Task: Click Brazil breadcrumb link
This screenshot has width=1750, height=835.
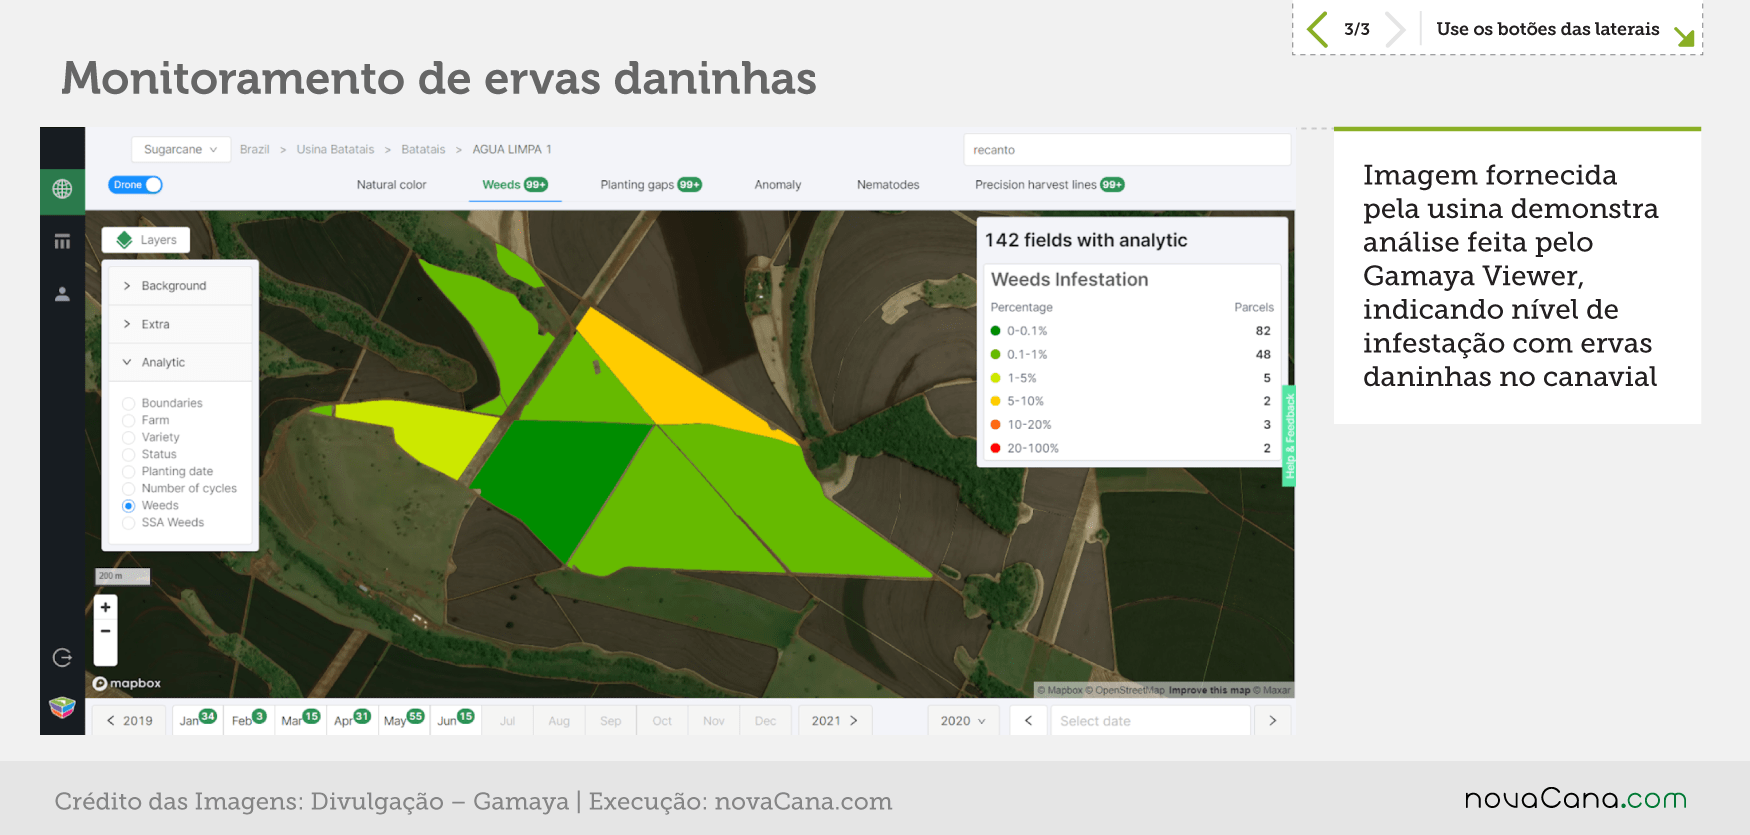Action: point(255,149)
